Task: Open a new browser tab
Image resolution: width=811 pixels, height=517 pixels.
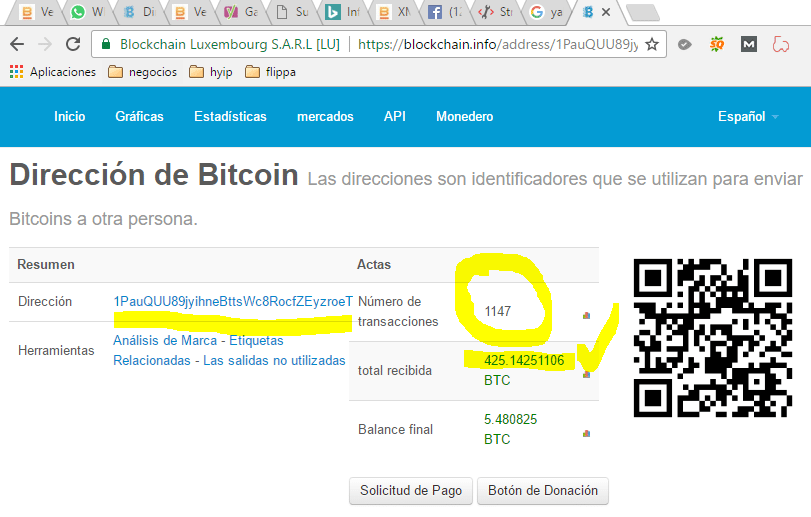Action: [x=642, y=12]
